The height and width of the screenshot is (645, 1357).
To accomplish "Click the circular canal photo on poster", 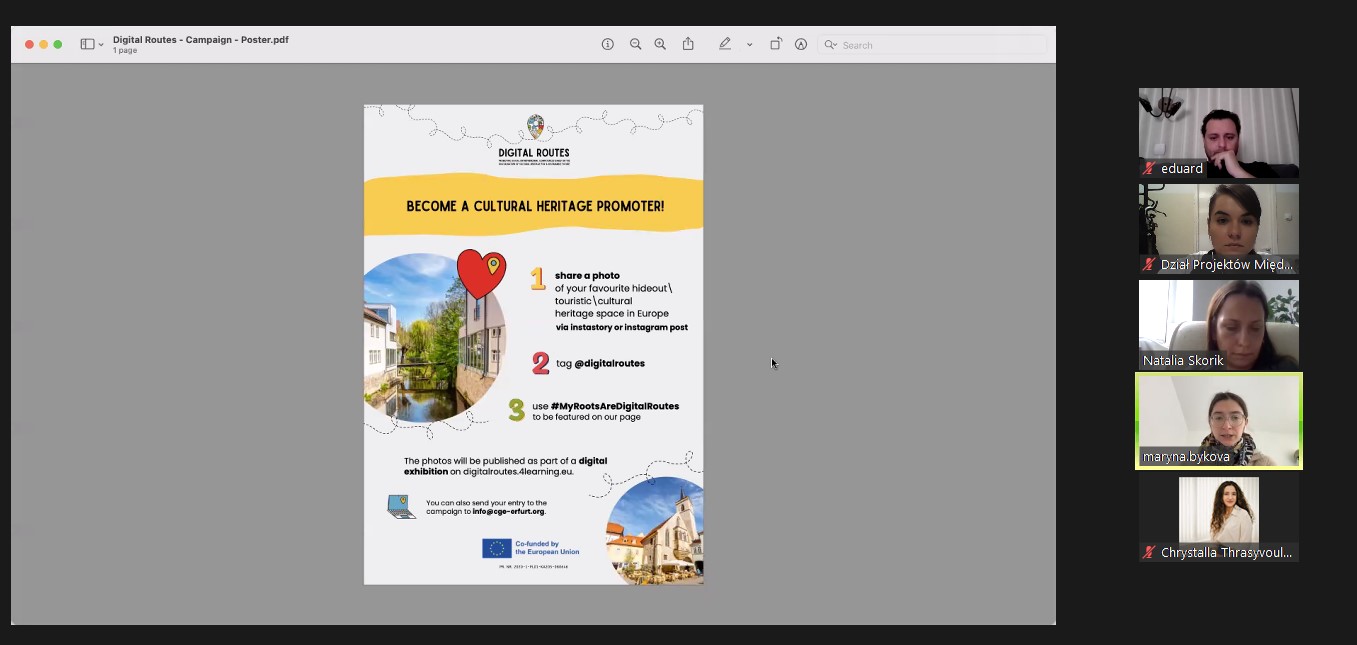I will 434,338.
